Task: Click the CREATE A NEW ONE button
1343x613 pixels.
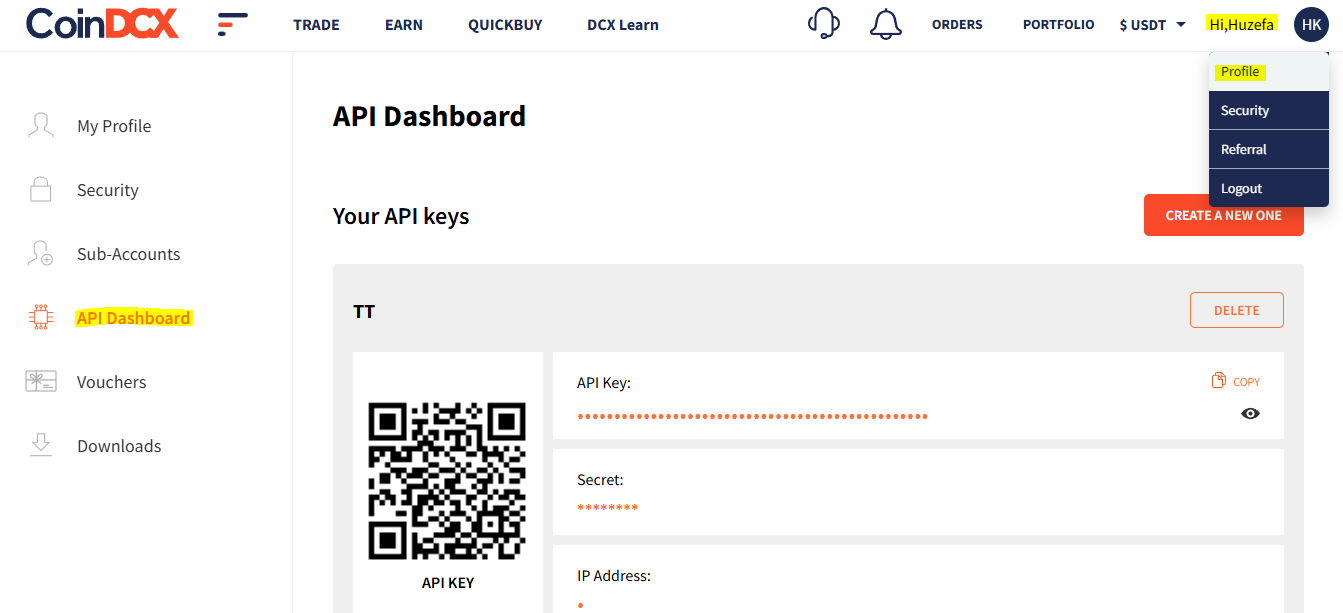Action: click(1224, 215)
